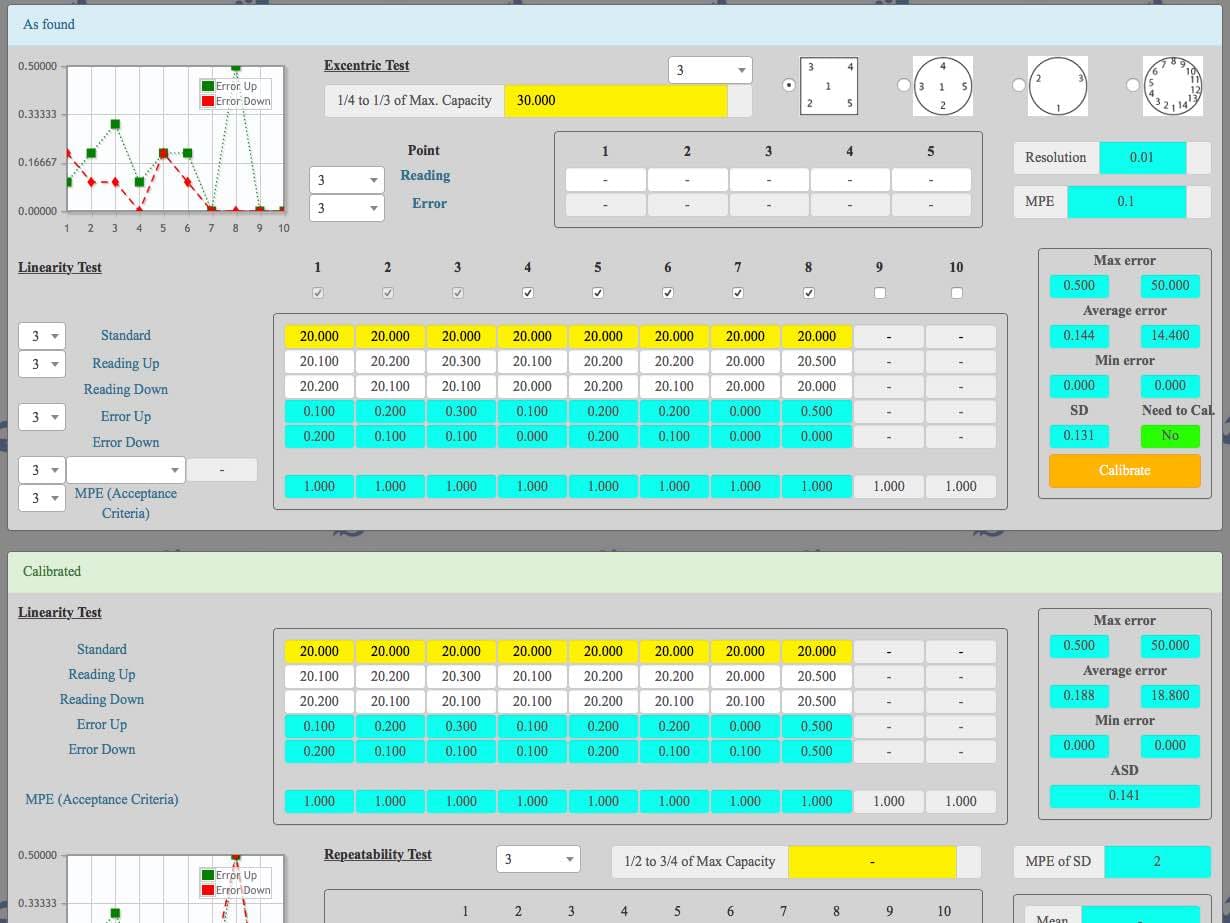The image size is (1230, 923).
Task: Open the Excentric Test decimals dropdown
Action: tap(710, 70)
